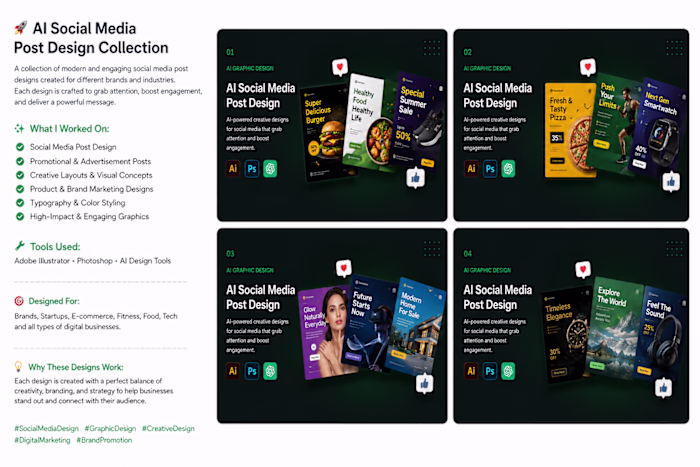Click the Photoshop Ps icon in card 02
Screen dimensions: 700x467
coord(490,169)
